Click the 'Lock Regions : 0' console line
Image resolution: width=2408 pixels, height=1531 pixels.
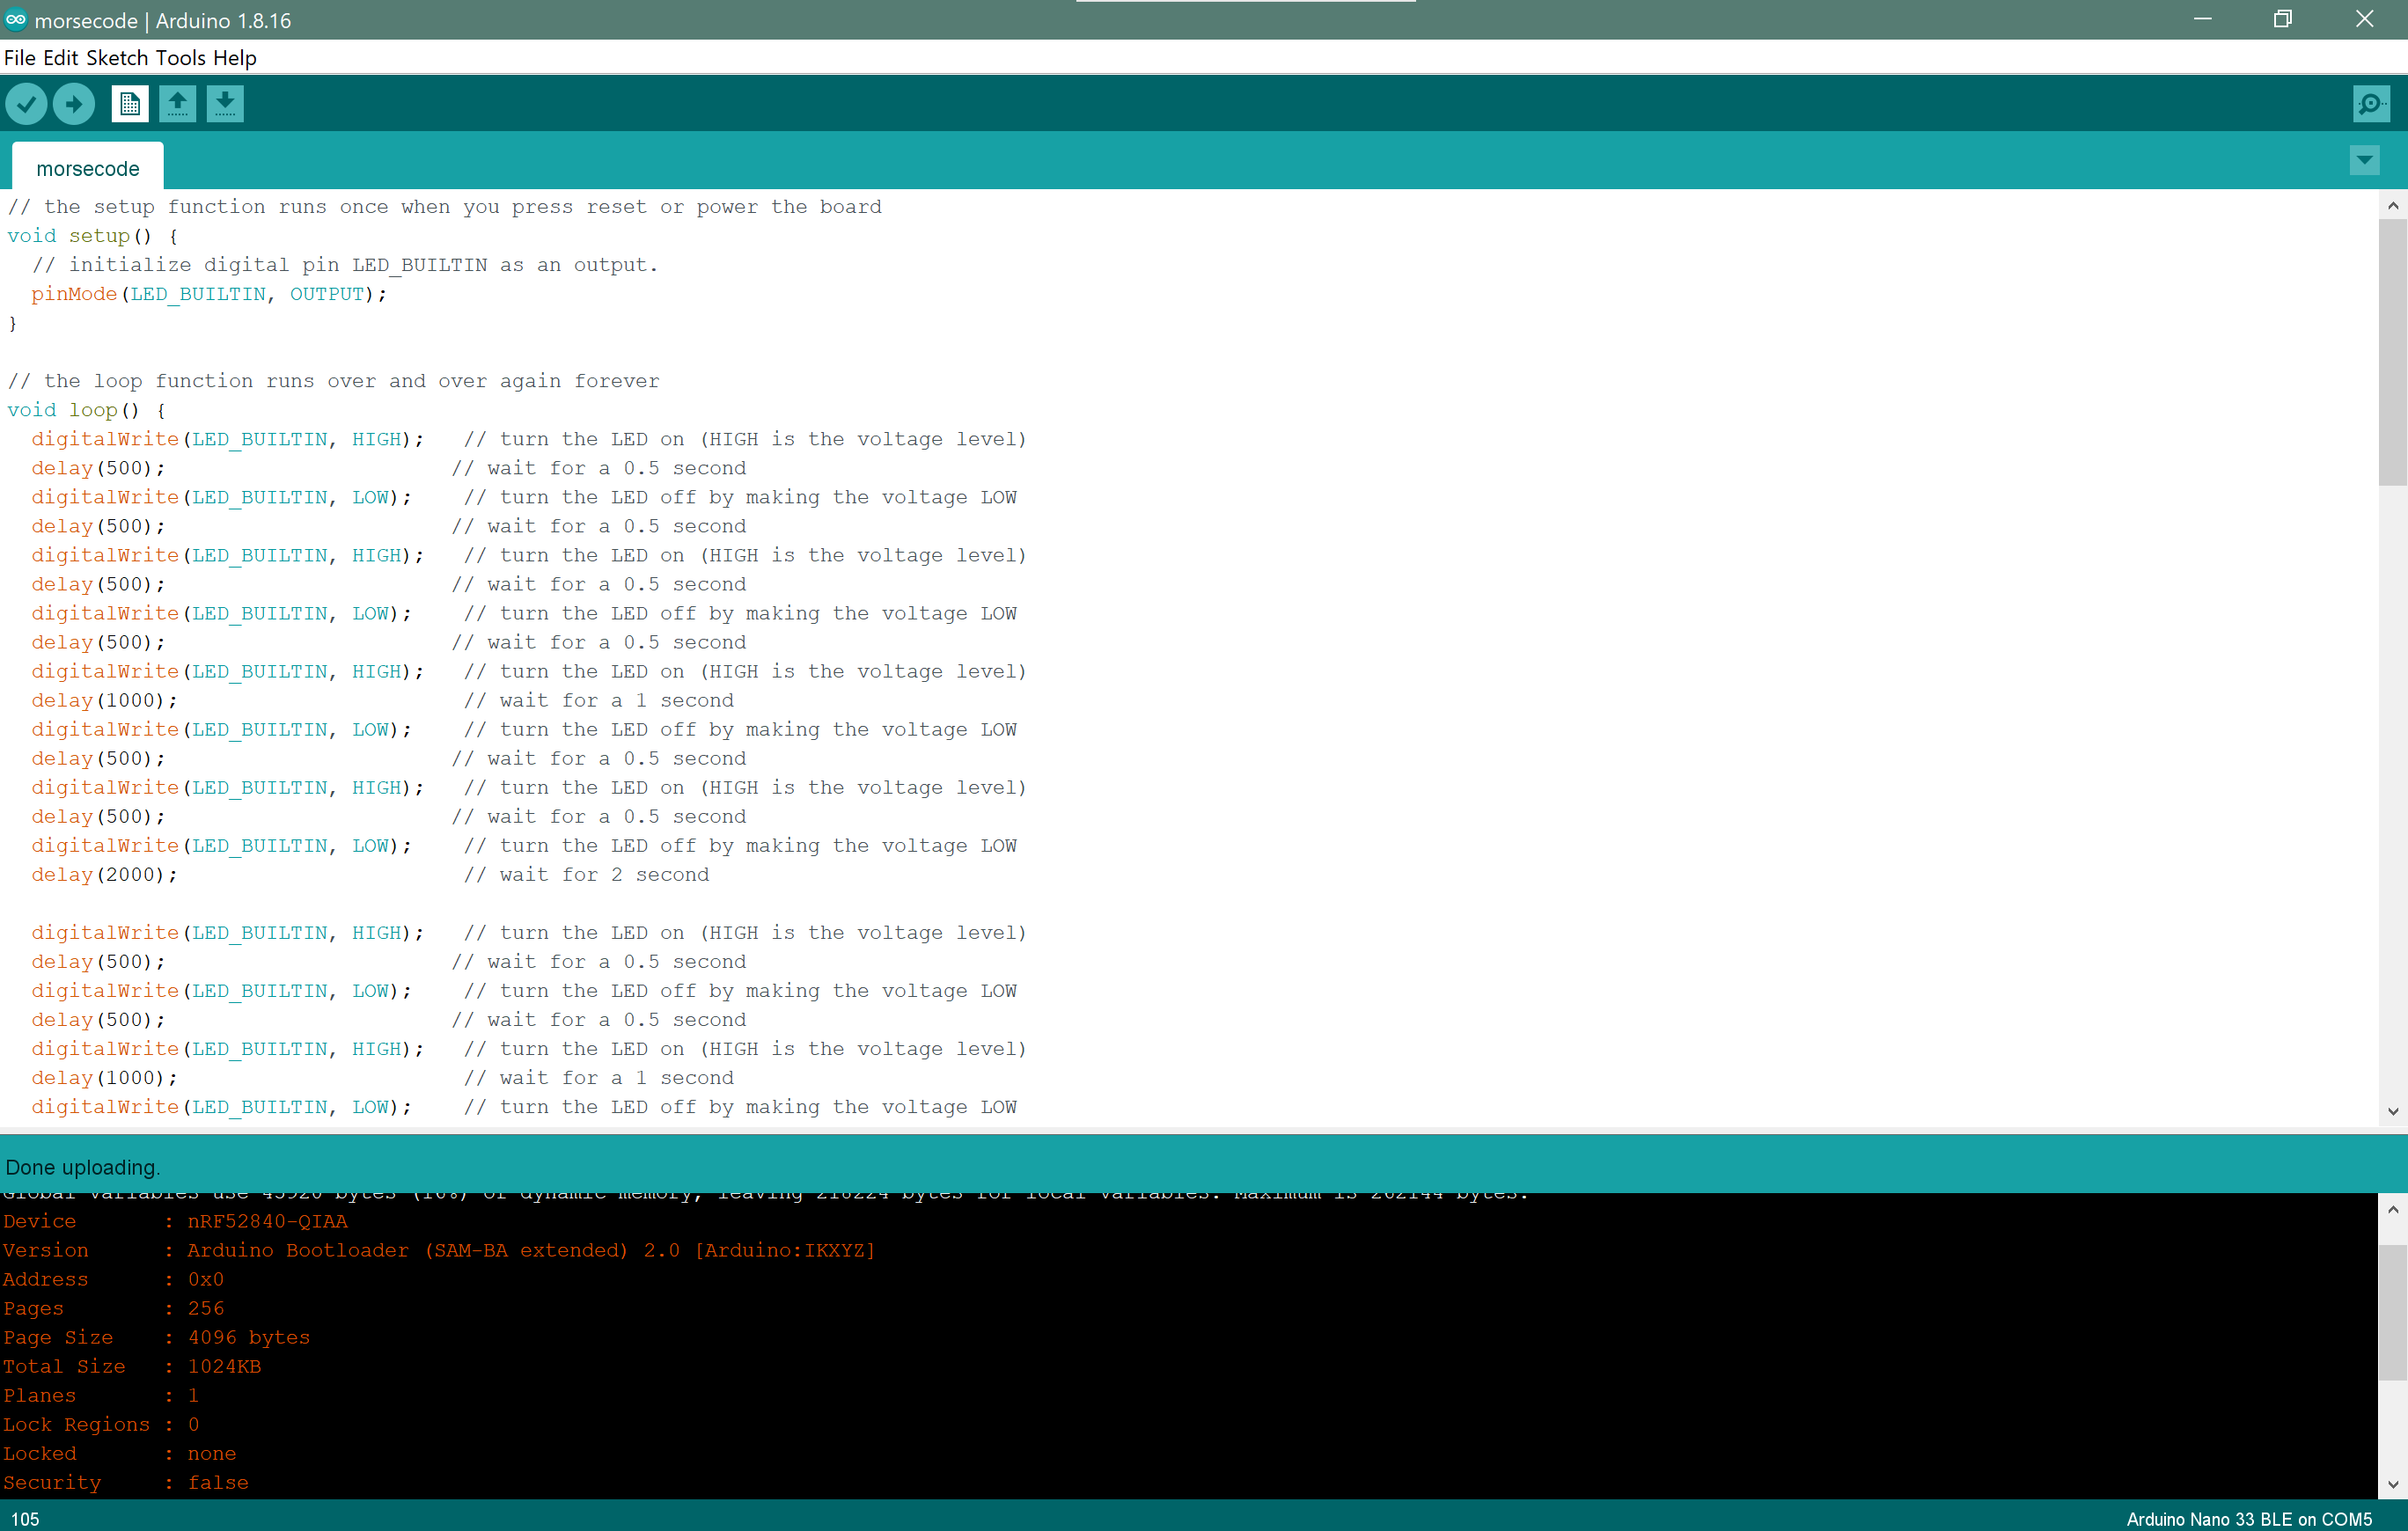tap(102, 1424)
